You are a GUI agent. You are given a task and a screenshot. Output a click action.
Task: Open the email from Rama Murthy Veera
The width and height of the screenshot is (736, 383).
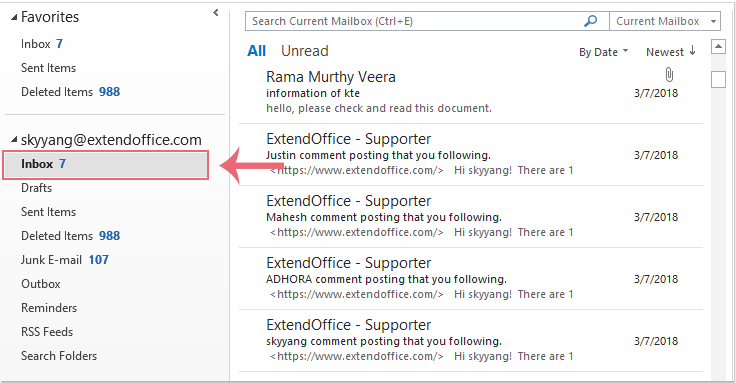471,92
